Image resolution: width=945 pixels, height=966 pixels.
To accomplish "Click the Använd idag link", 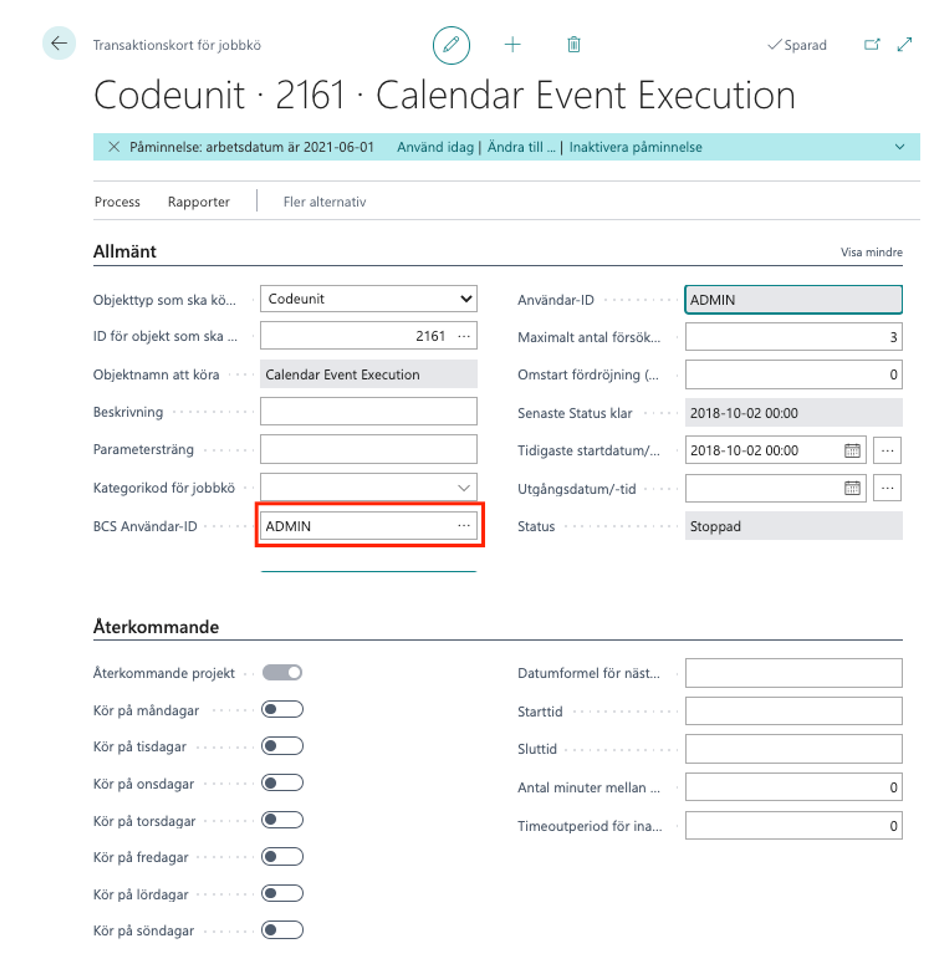I will (x=436, y=147).
